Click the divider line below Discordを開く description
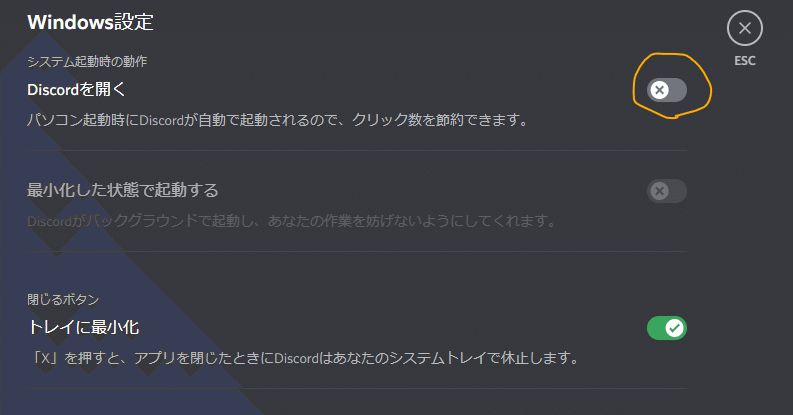Image resolution: width=793 pixels, height=415 pixels. coord(357,150)
